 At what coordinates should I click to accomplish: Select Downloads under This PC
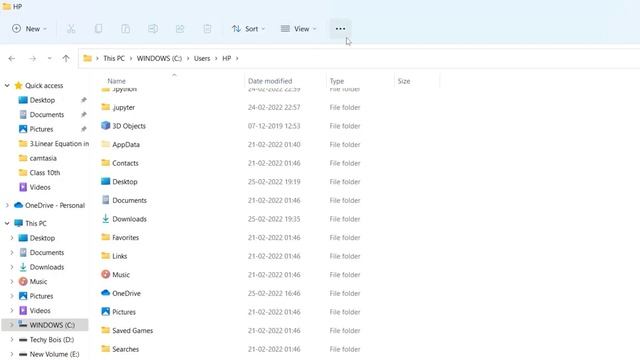coord(47,267)
